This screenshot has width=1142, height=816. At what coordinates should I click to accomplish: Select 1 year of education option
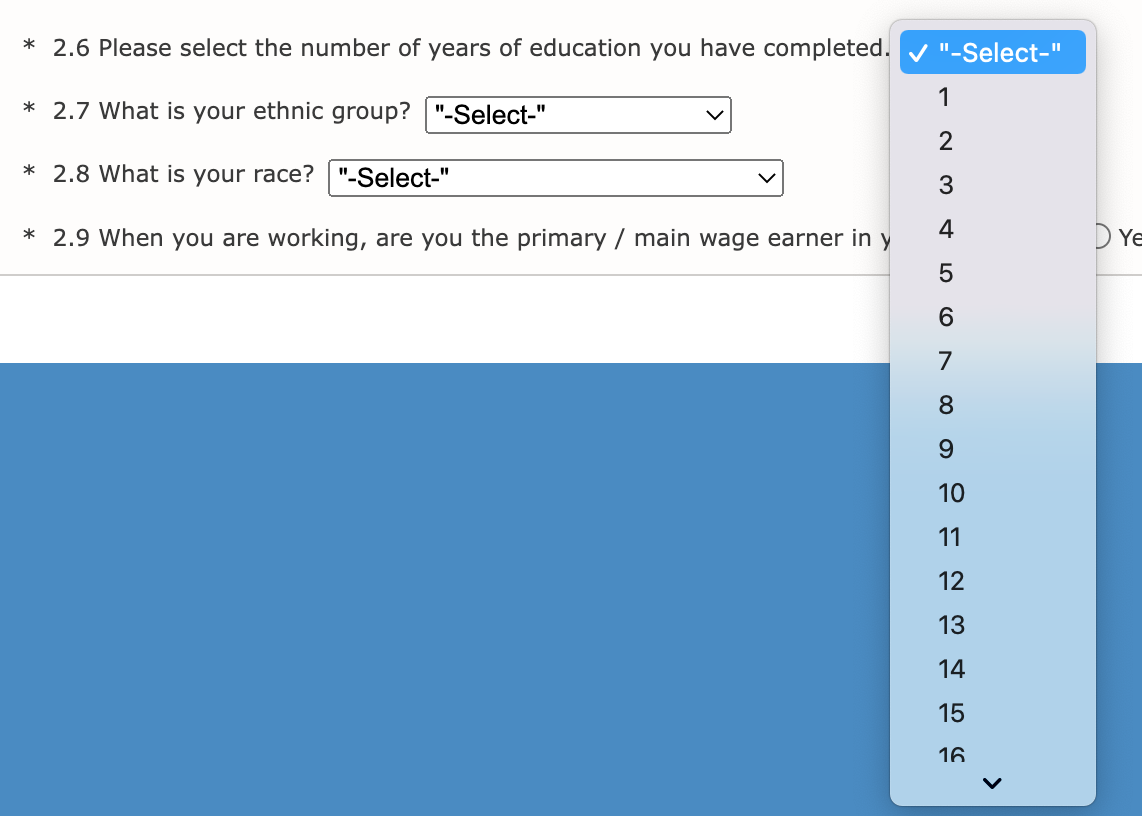pos(944,97)
